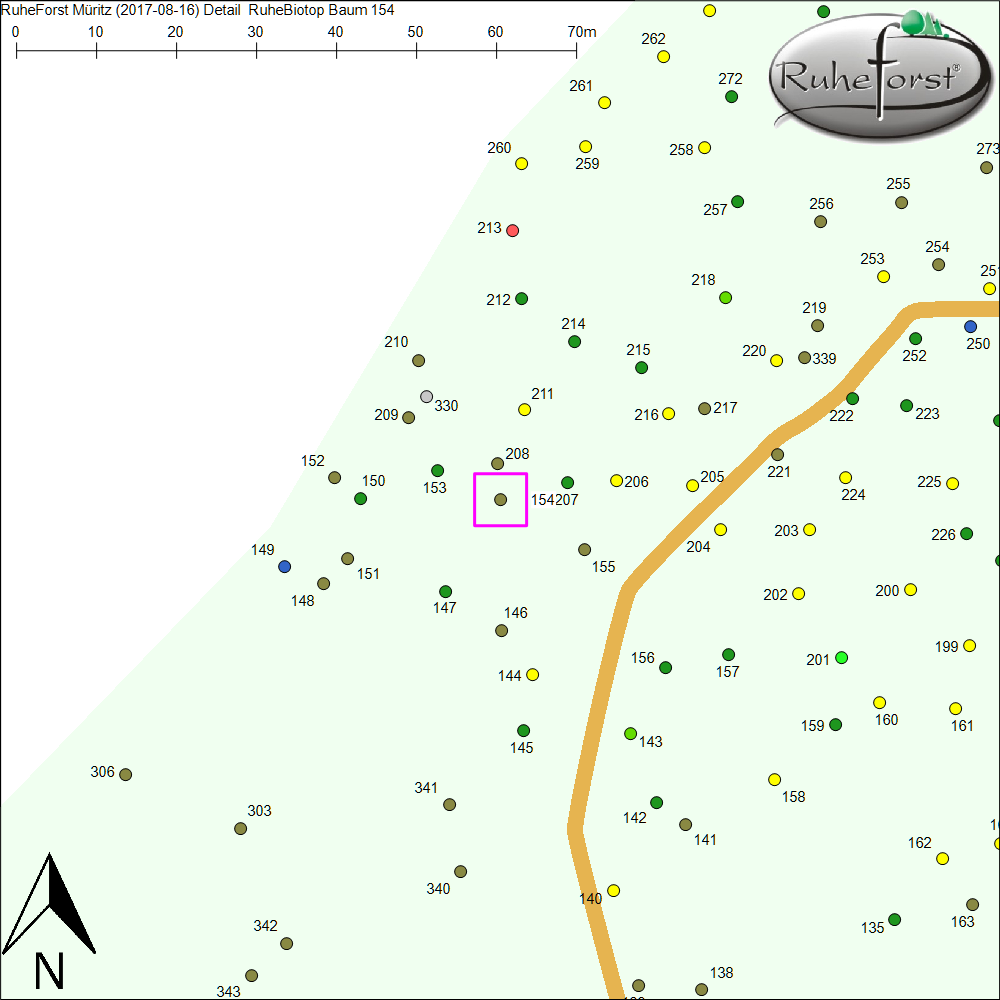Image resolution: width=1000 pixels, height=1000 pixels.
Task: Click the marker for tree 163
Action: [x=972, y=904]
